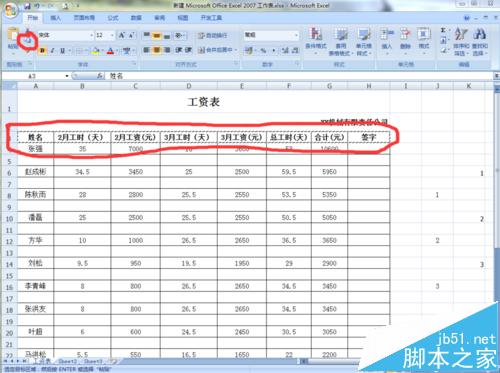Click the Increase Font Size icon
The height and width of the screenshot is (373, 500).
click(122, 35)
